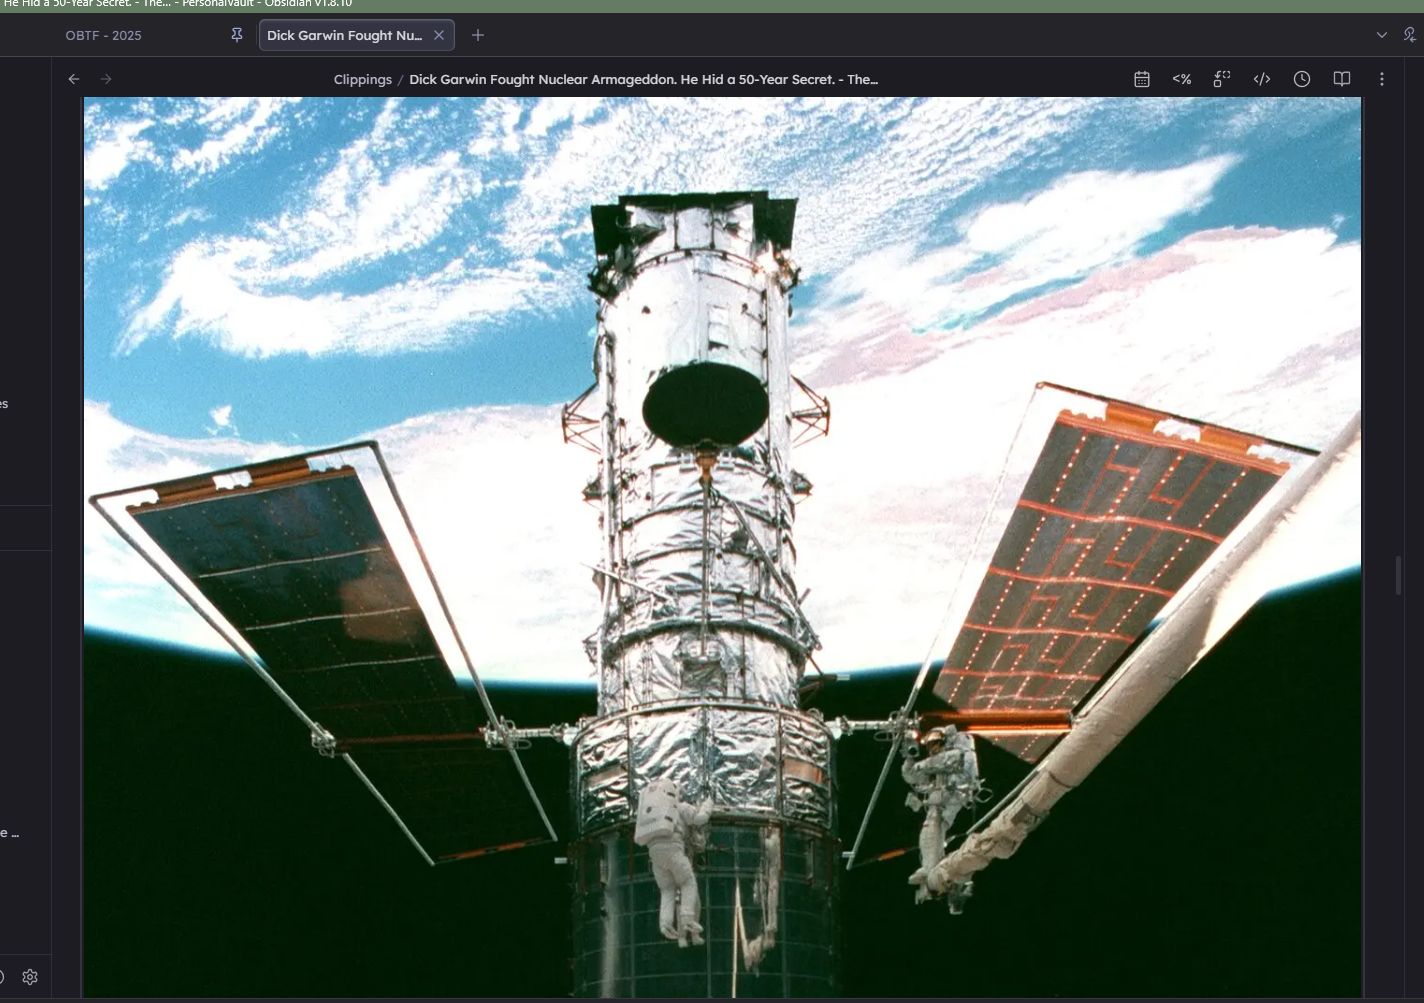Open a new tab with plus icon

(478, 35)
